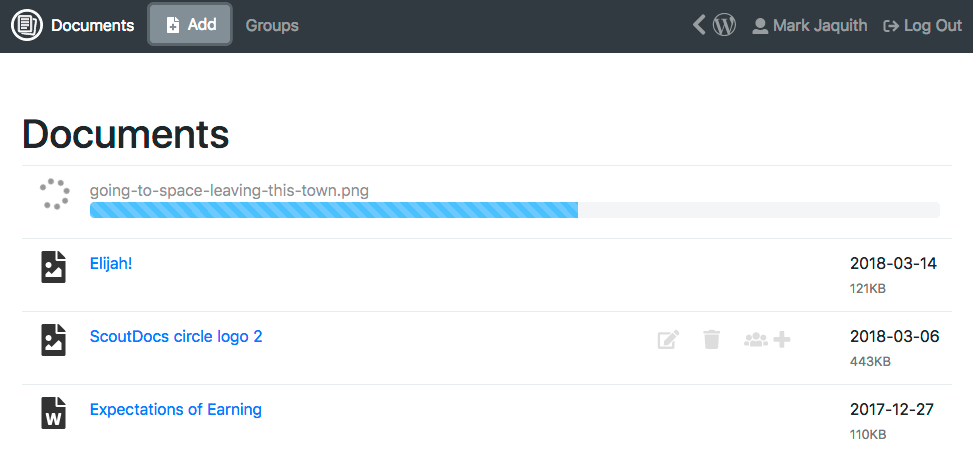
Task: Open the Expectations of Earning document
Action: 176,409
